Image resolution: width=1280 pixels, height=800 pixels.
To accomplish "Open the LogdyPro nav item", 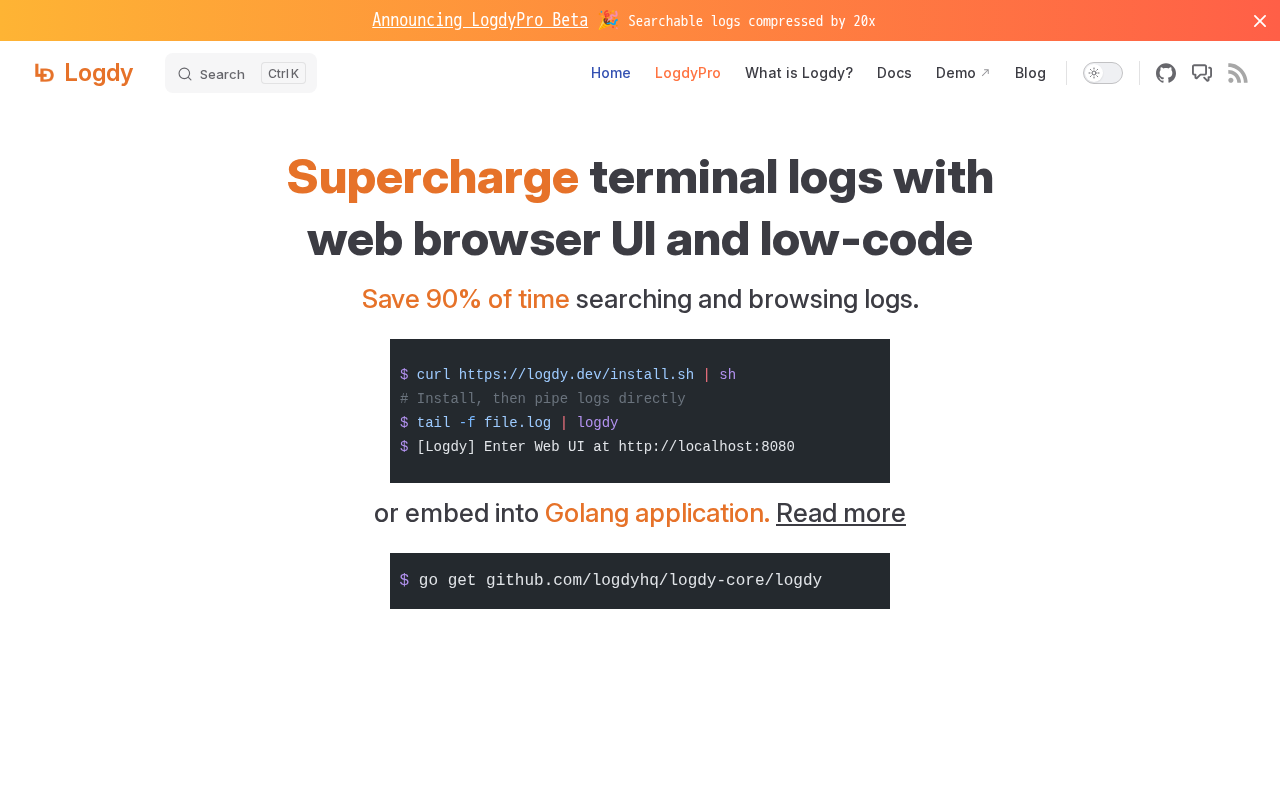I will [x=688, y=73].
